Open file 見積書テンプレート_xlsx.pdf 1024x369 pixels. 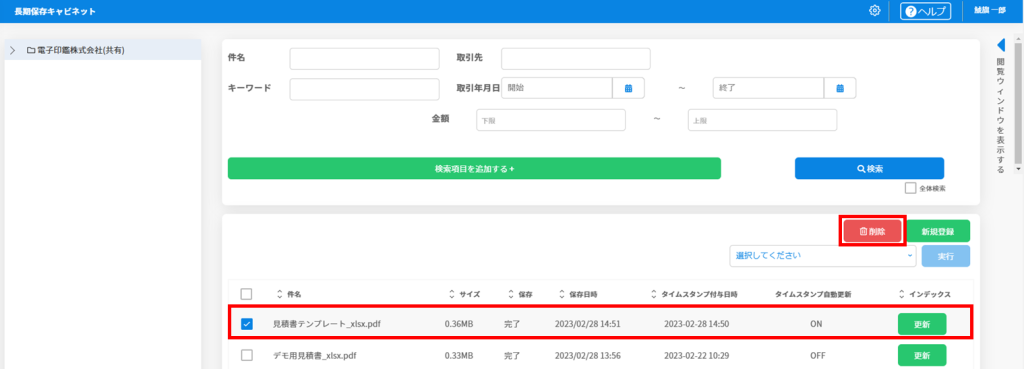tap(327, 323)
